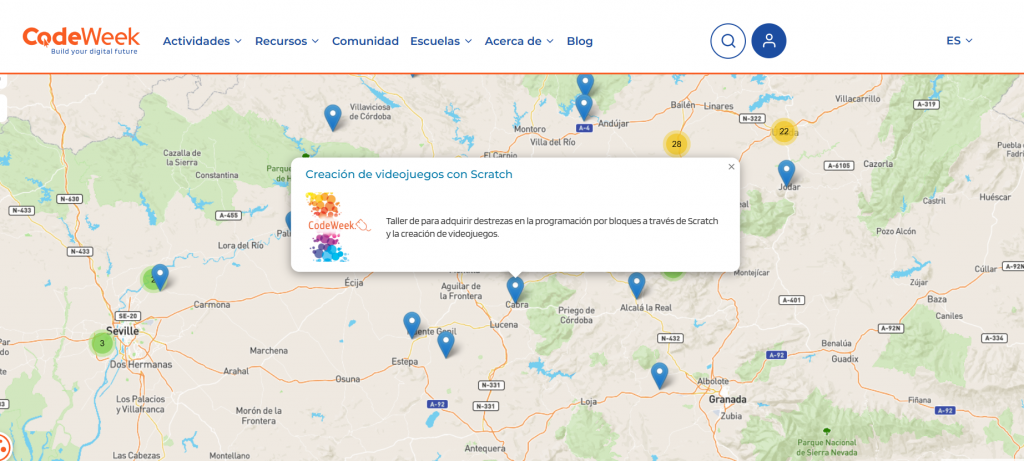1024x461 pixels.
Task: Click map pin near Villaviciosa de Córdoba
Action: (x=333, y=116)
